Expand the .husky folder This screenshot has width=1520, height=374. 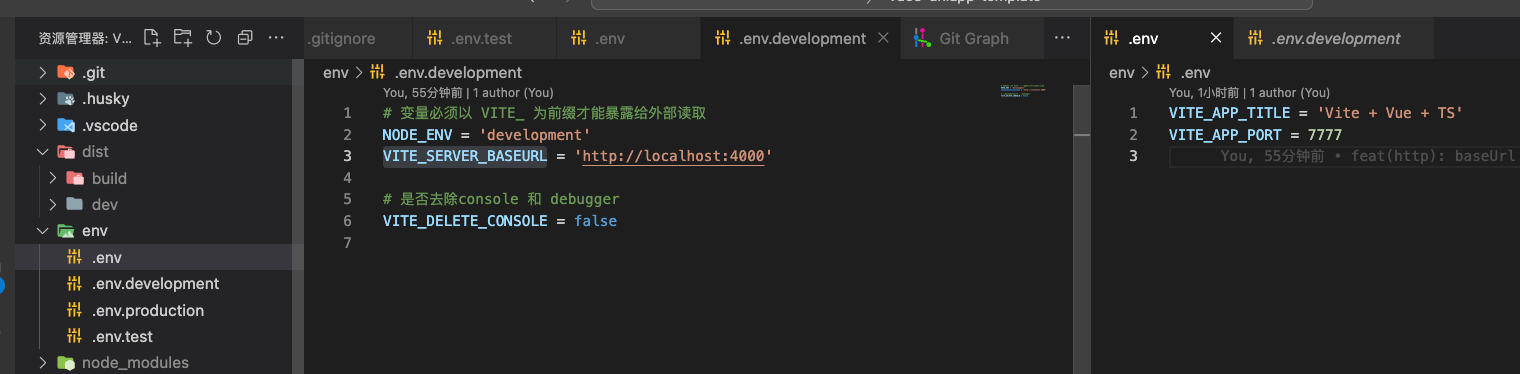click(x=42, y=99)
